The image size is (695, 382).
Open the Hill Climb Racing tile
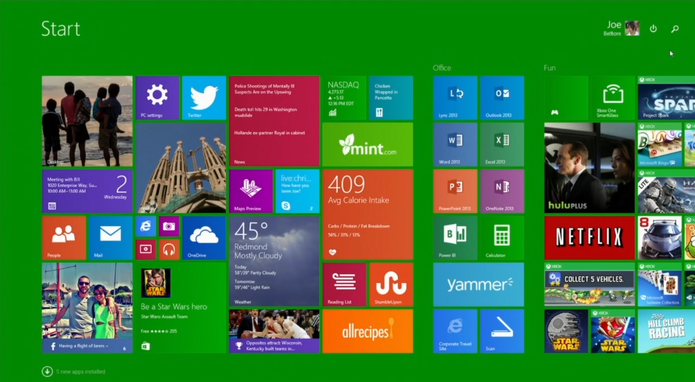pyautogui.click(x=666, y=331)
